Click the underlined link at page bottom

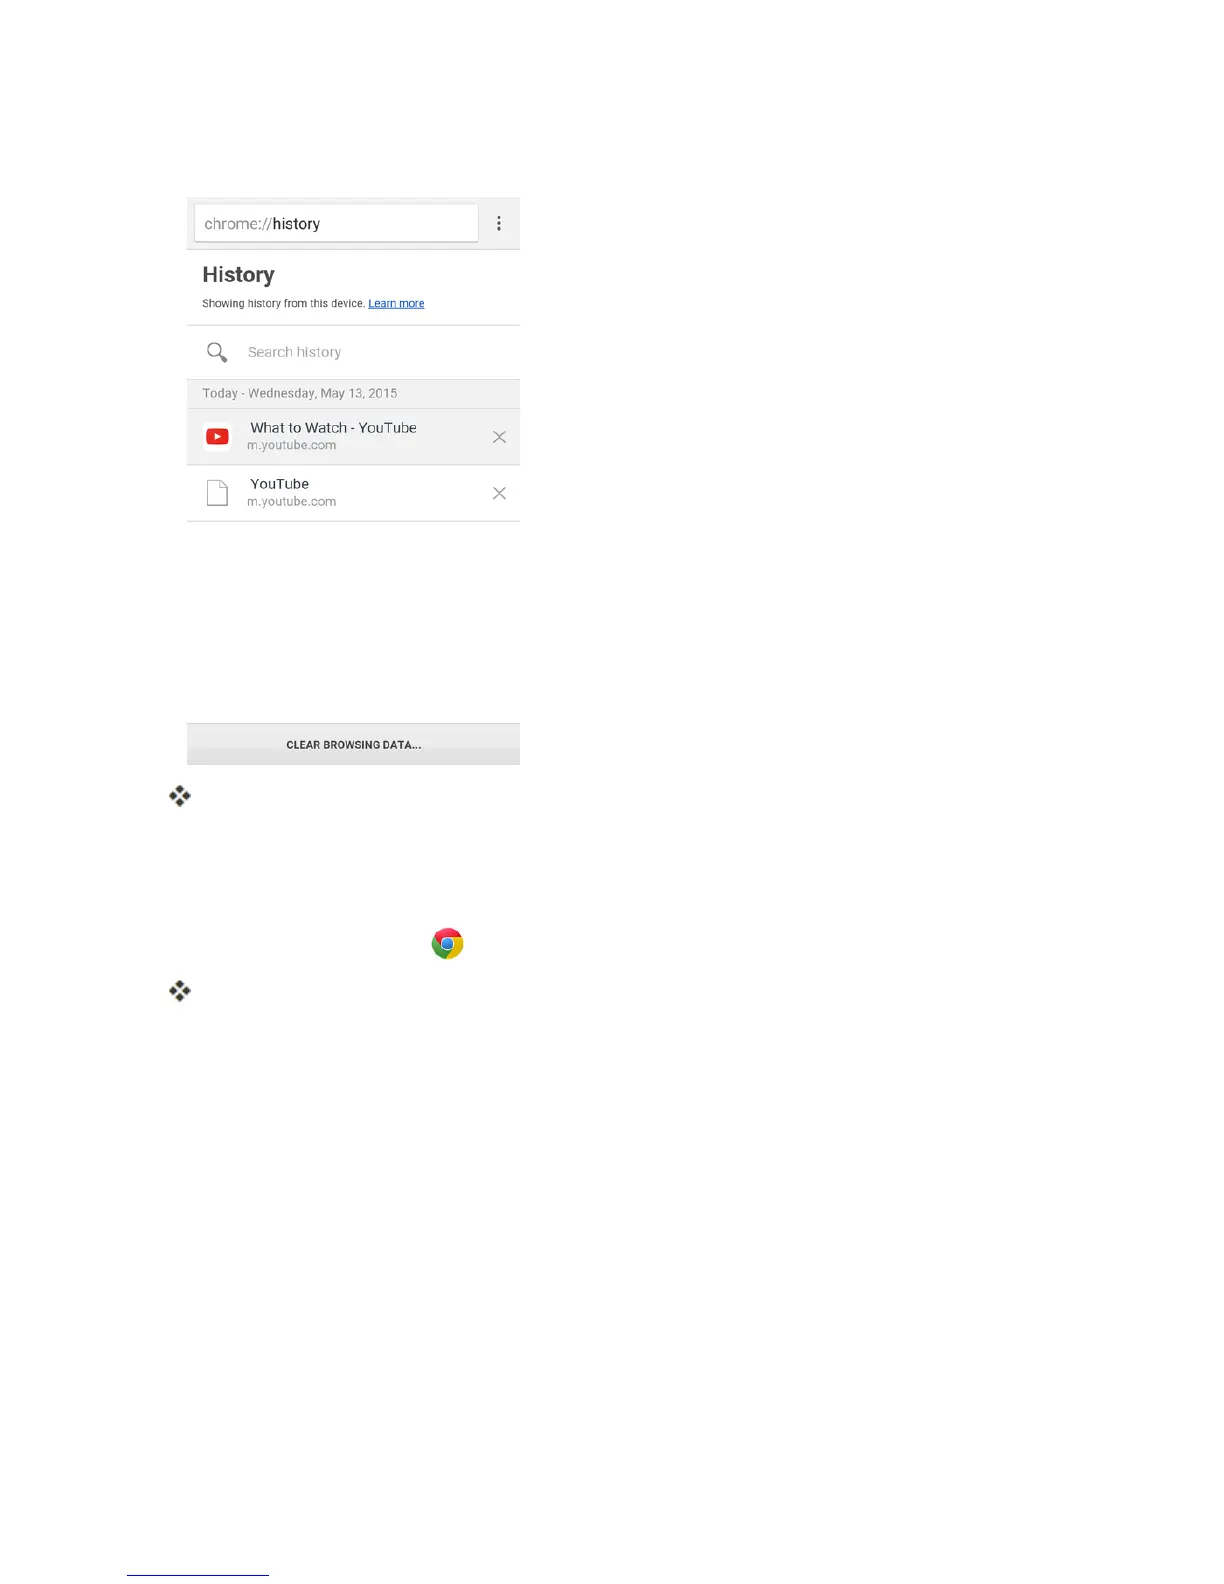tap(198, 1575)
